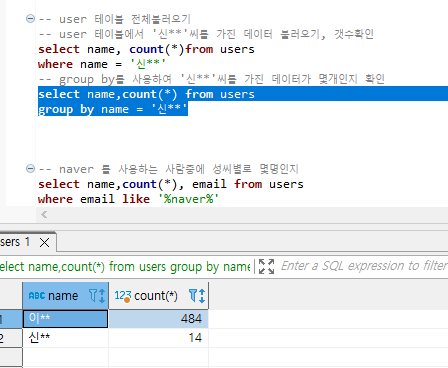Place cursor in highlighted 'group by name' line
448x368 pixels.
(113, 109)
